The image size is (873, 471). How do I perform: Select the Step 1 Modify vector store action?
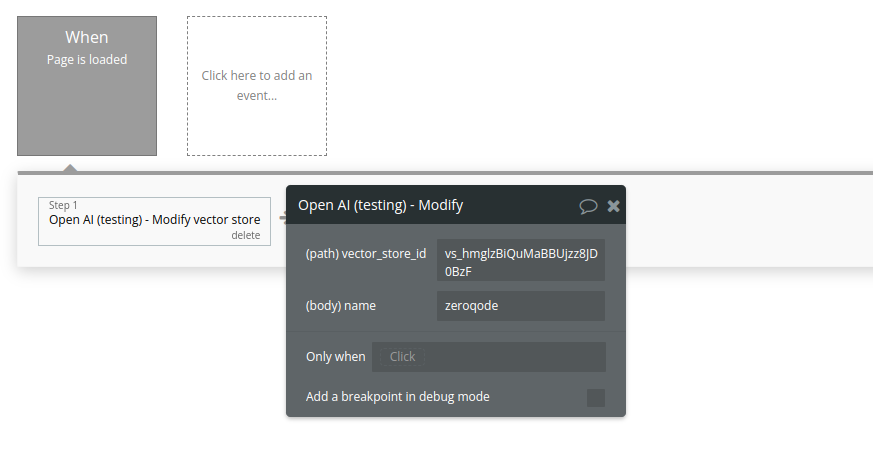click(154, 221)
